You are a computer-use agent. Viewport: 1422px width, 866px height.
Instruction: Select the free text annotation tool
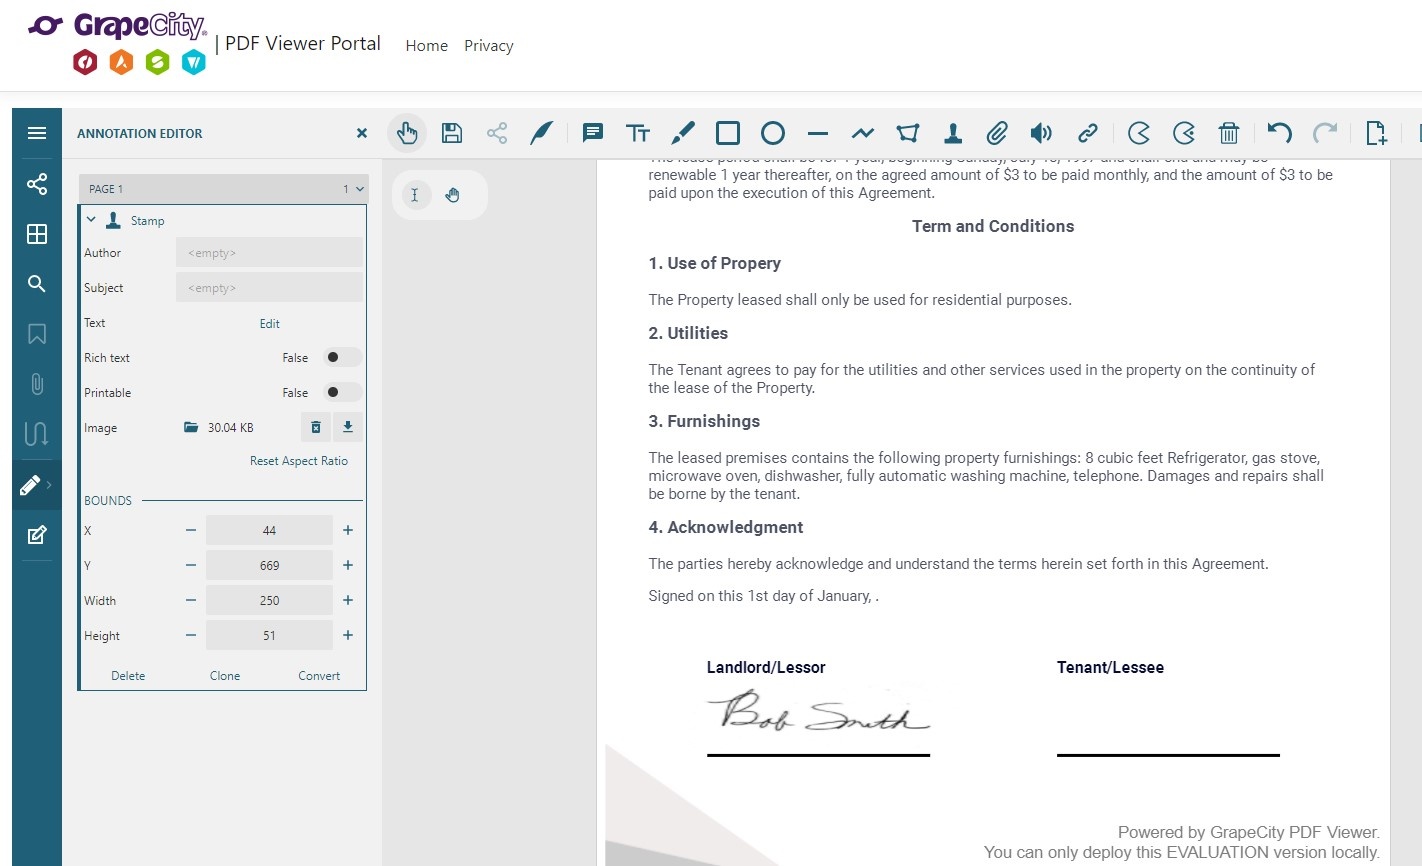click(x=638, y=133)
